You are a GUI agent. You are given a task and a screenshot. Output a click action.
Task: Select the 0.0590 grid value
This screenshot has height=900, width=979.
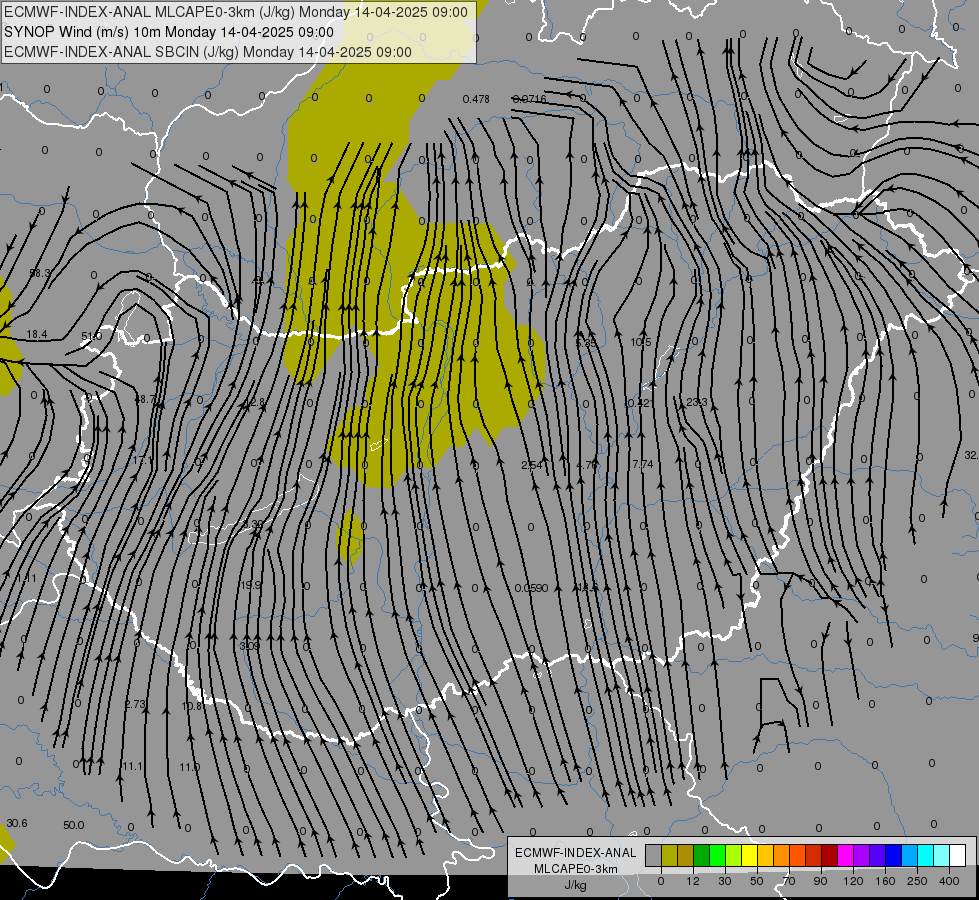point(531,588)
